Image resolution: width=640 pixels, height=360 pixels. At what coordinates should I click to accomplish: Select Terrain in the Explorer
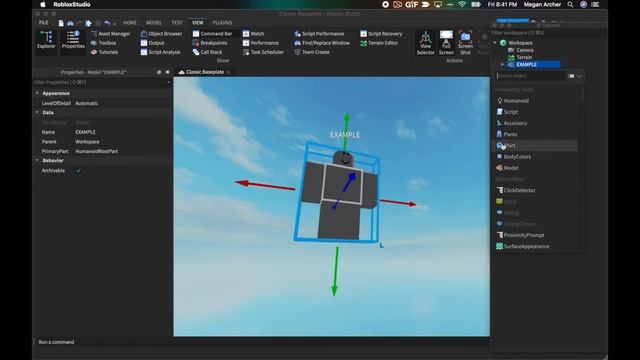pyautogui.click(x=524, y=58)
